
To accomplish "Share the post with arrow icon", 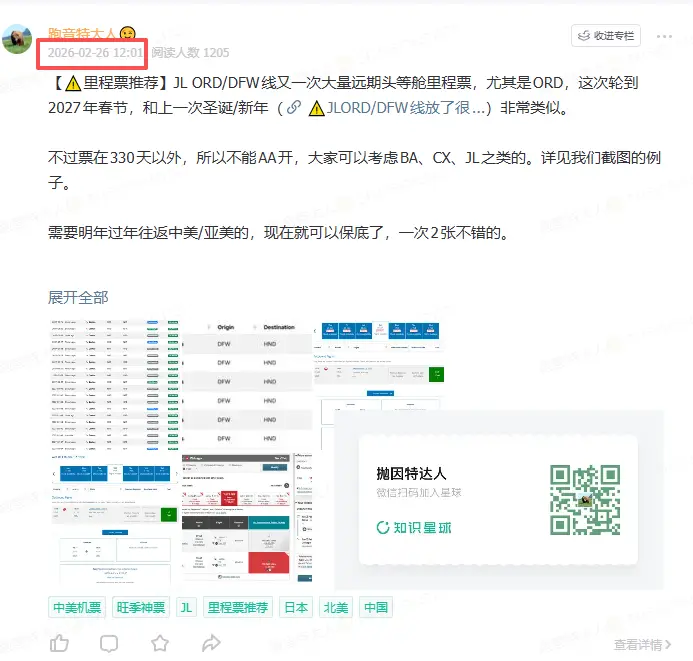I will [x=211, y=643].
